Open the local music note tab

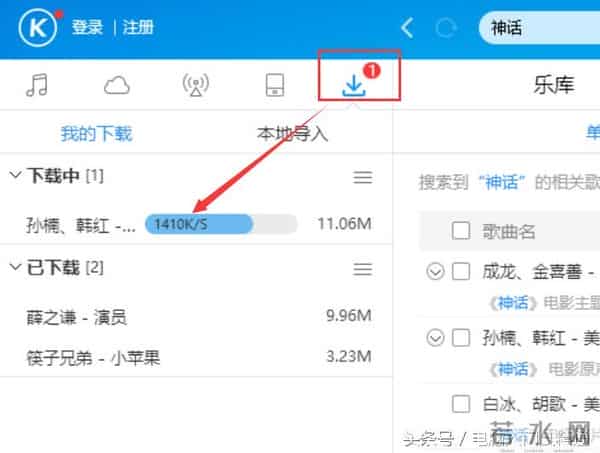(x=37, y=85)
